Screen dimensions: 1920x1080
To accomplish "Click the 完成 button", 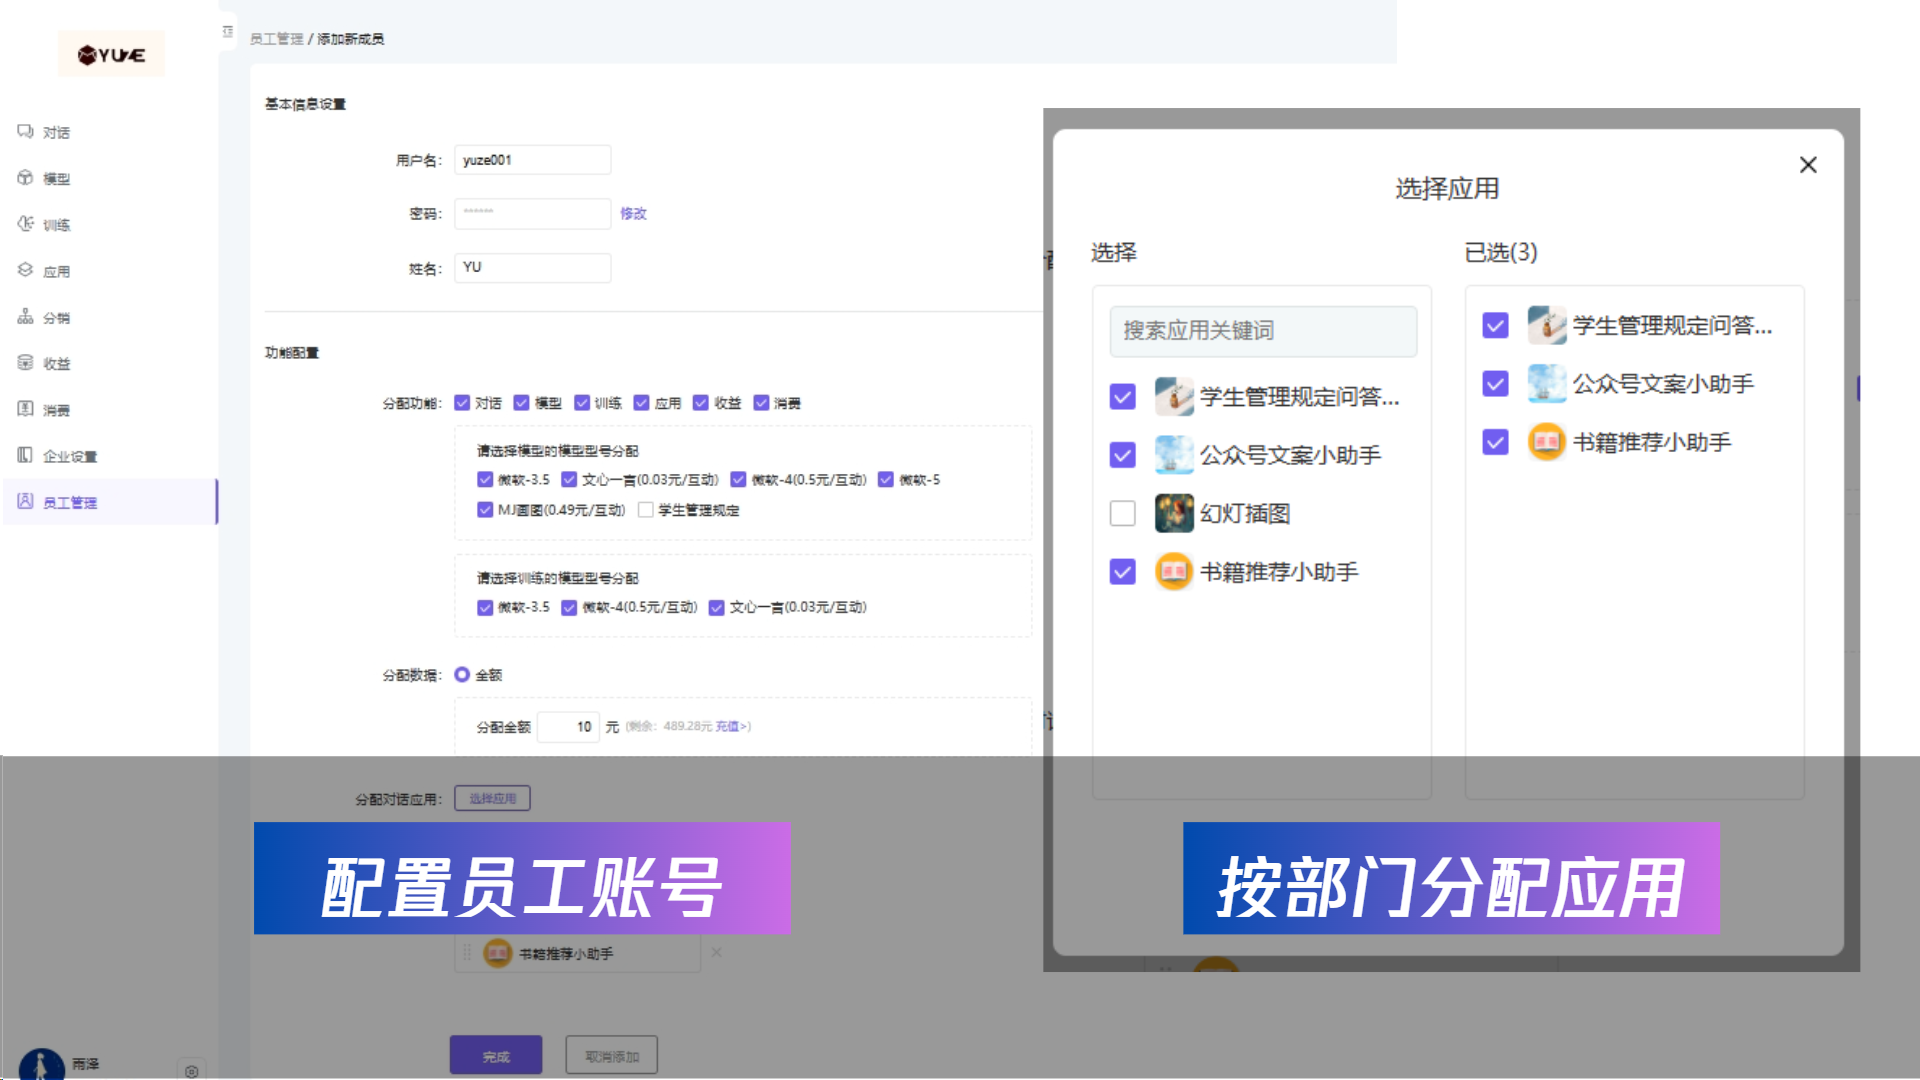I will (x=496, y=1056).
